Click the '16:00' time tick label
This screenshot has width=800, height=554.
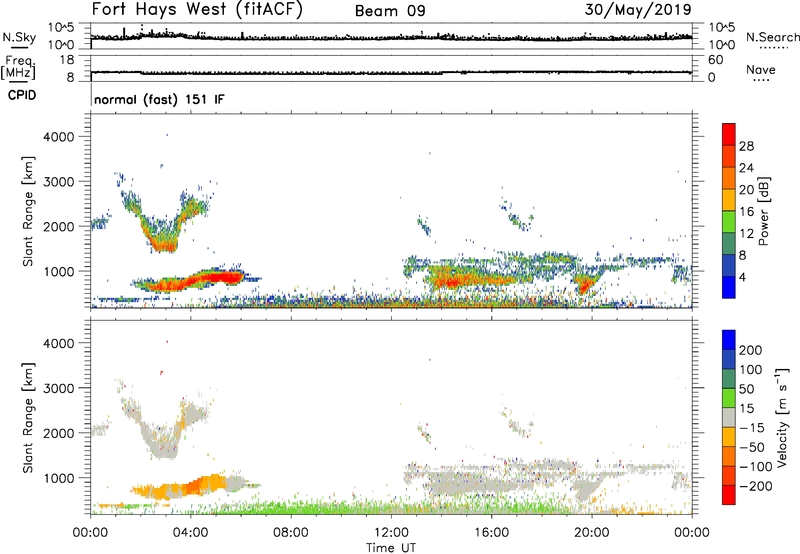[491, 533]
